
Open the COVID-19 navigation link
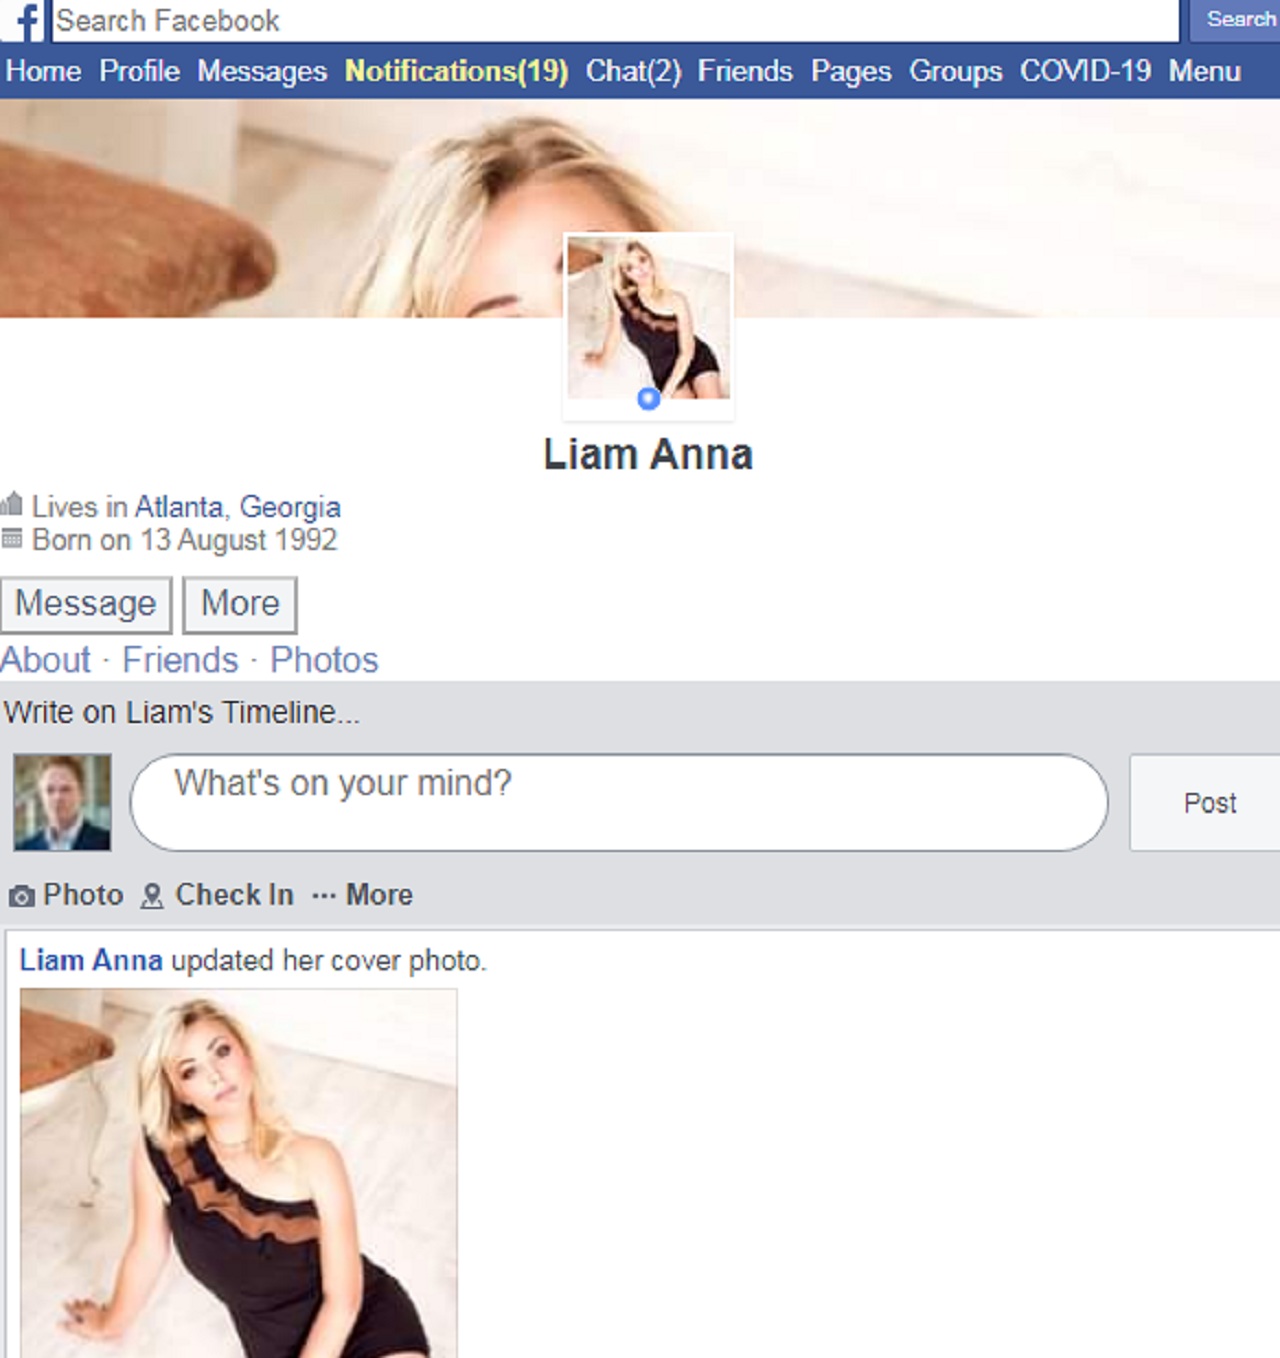pyautogui.click(x=1085, y=71)
